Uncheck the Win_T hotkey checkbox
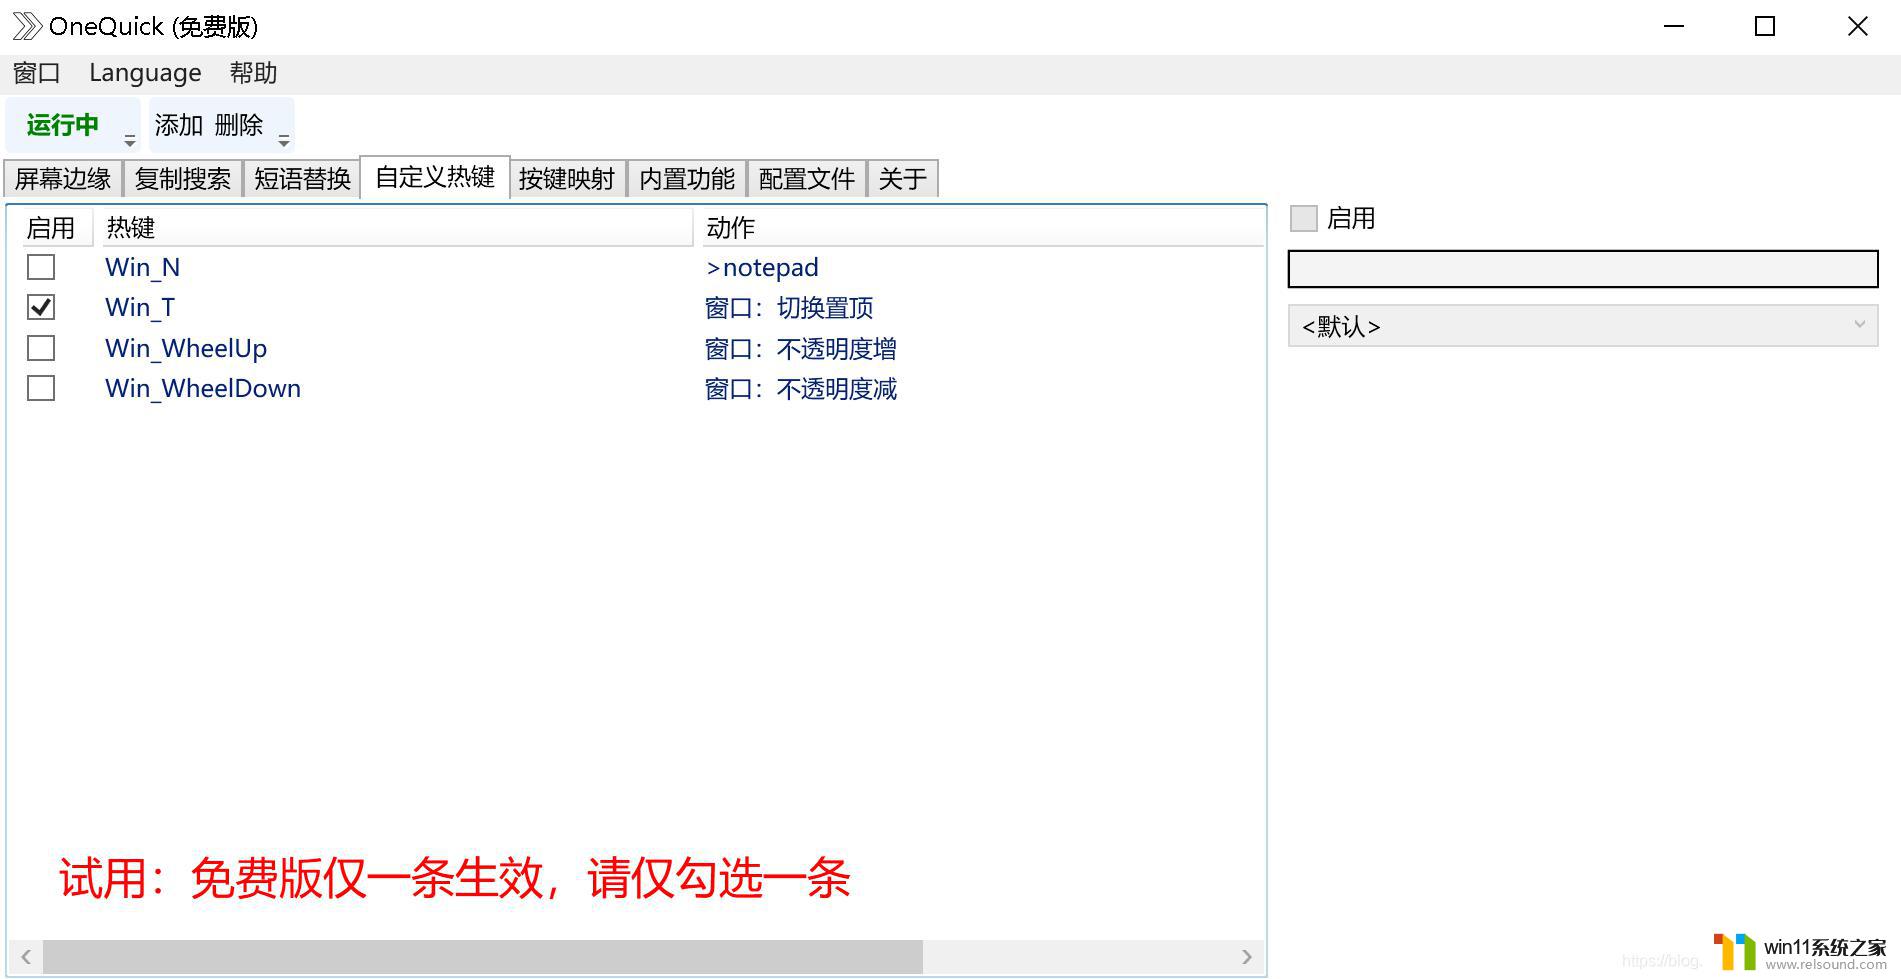Screen dimensions: 1901x979 pyautogui.click(x=41, y=307)
